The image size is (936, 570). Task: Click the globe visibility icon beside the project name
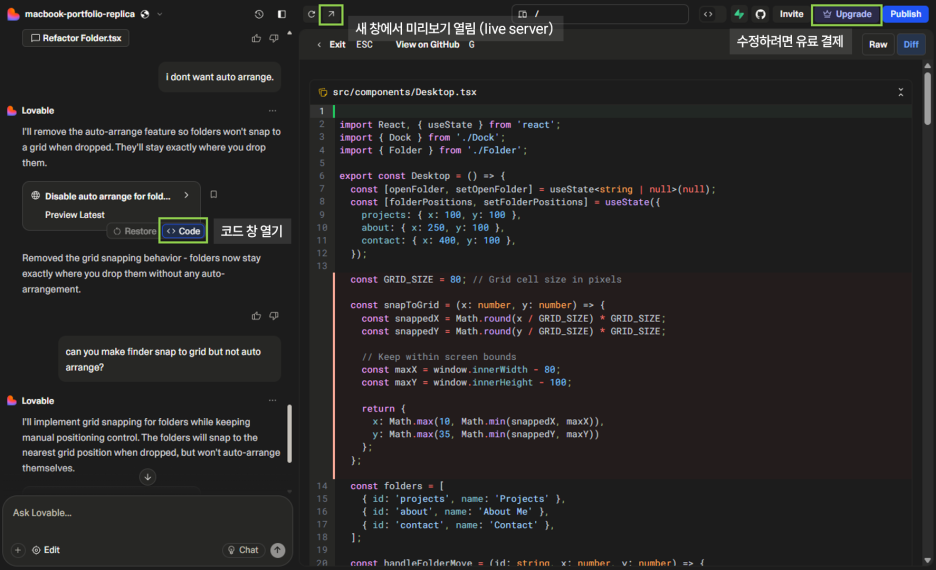145,14
